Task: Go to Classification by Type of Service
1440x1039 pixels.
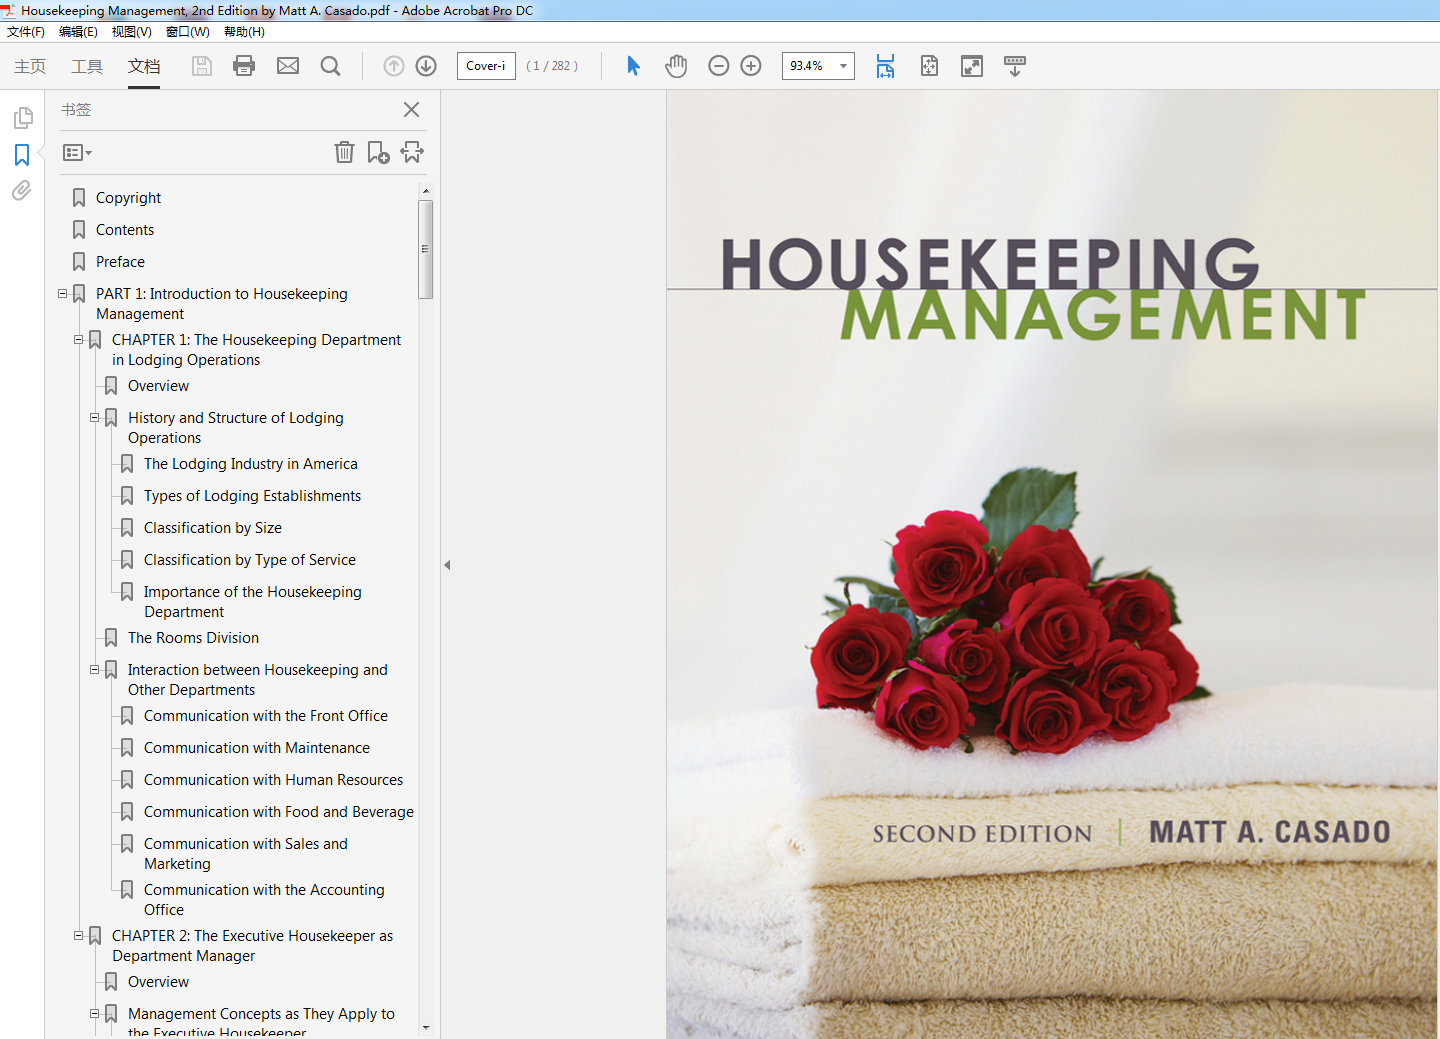Action: [250, 560]
